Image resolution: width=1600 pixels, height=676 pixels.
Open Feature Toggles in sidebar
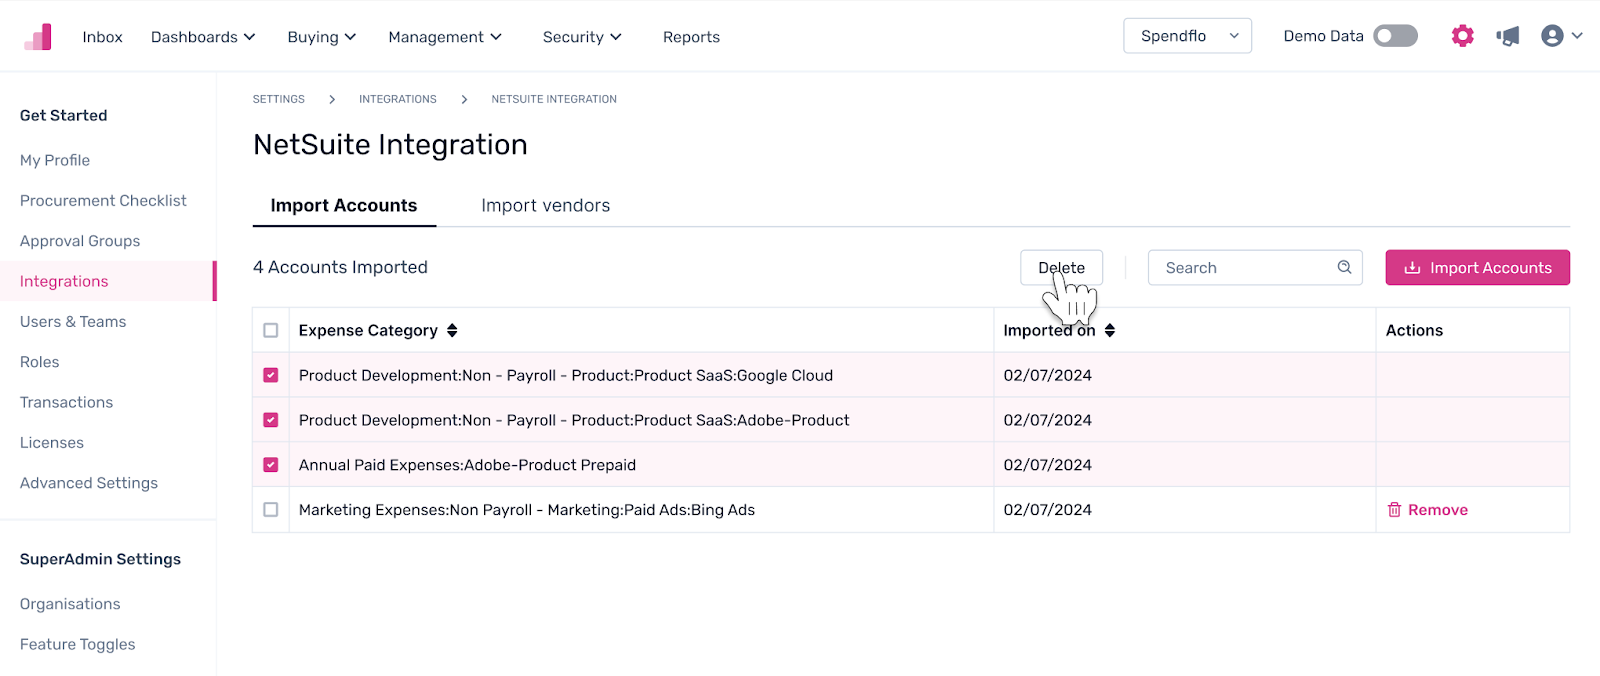tap(78, 644)
